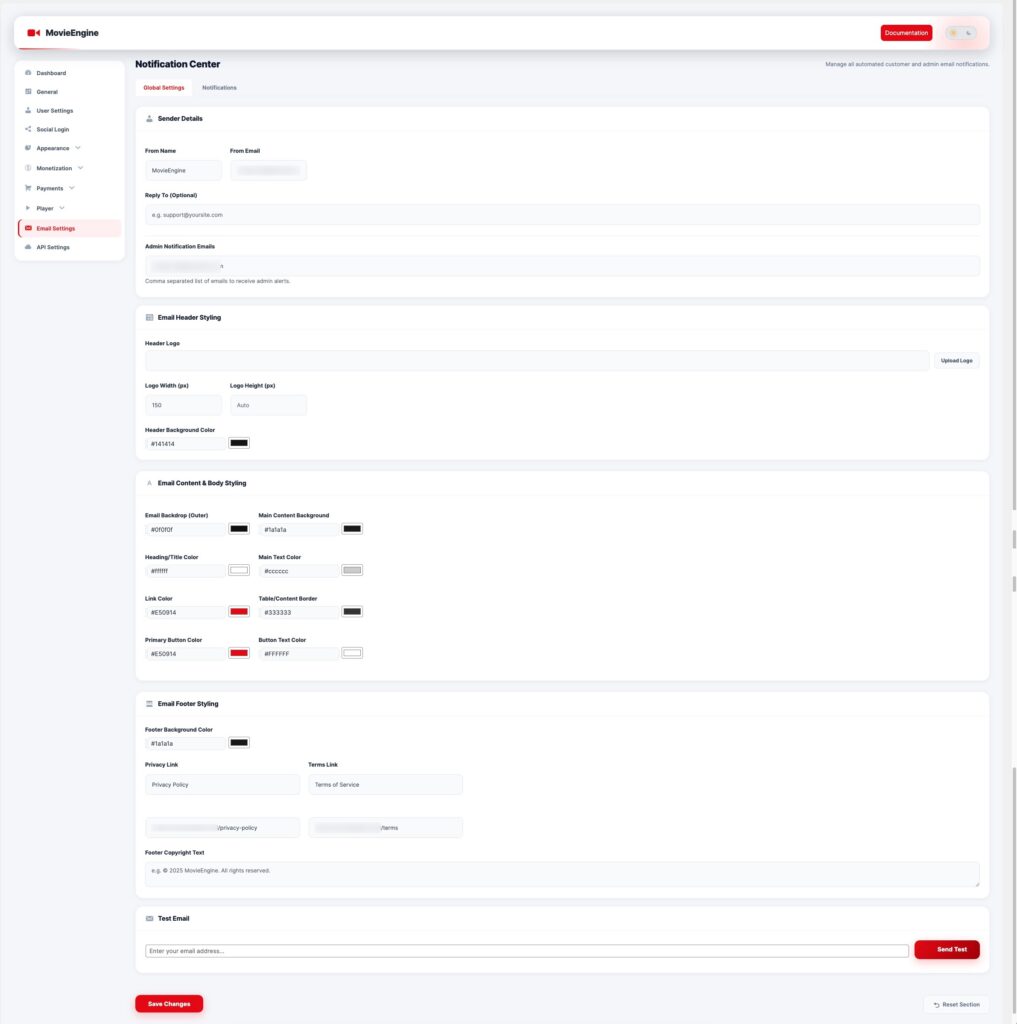
Task: Click the Reply To email input field
Action: point(562,215)
